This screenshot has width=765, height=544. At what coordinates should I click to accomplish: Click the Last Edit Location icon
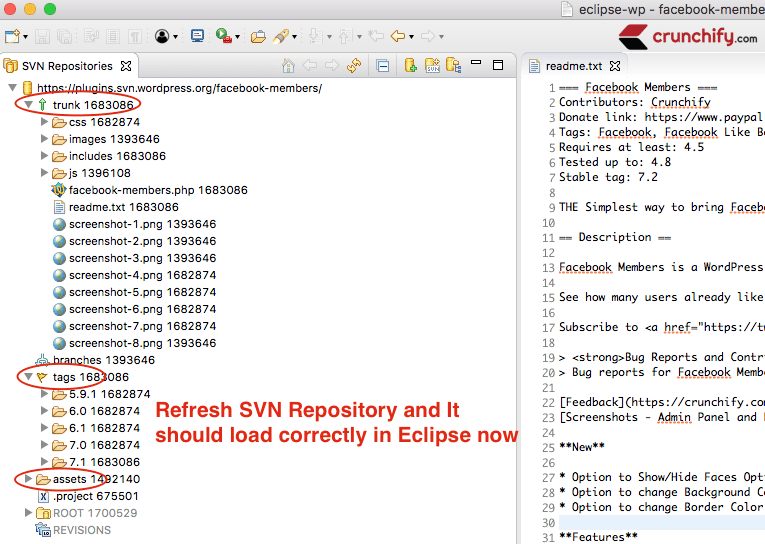click(x=376, y=36)
